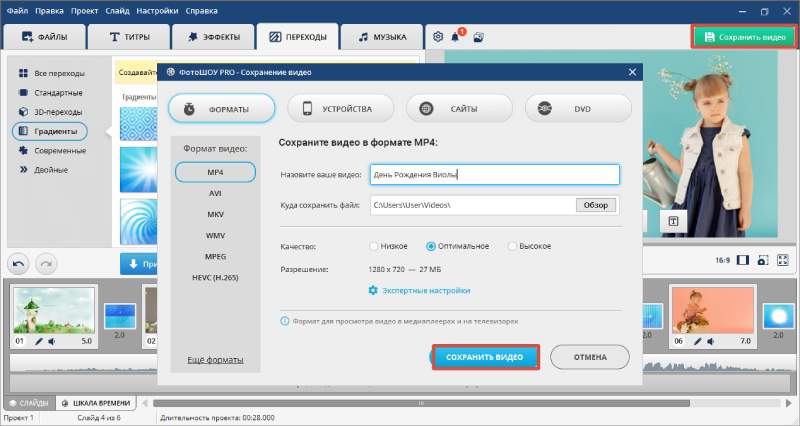Open expert settings gear link

tap(419, 290)
